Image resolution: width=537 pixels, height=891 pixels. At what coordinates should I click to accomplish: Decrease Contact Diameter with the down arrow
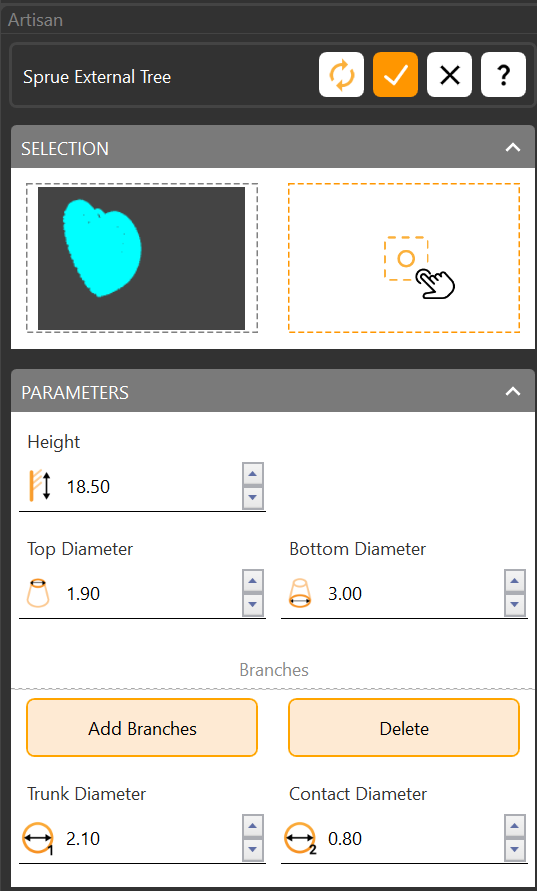(515, 850)
